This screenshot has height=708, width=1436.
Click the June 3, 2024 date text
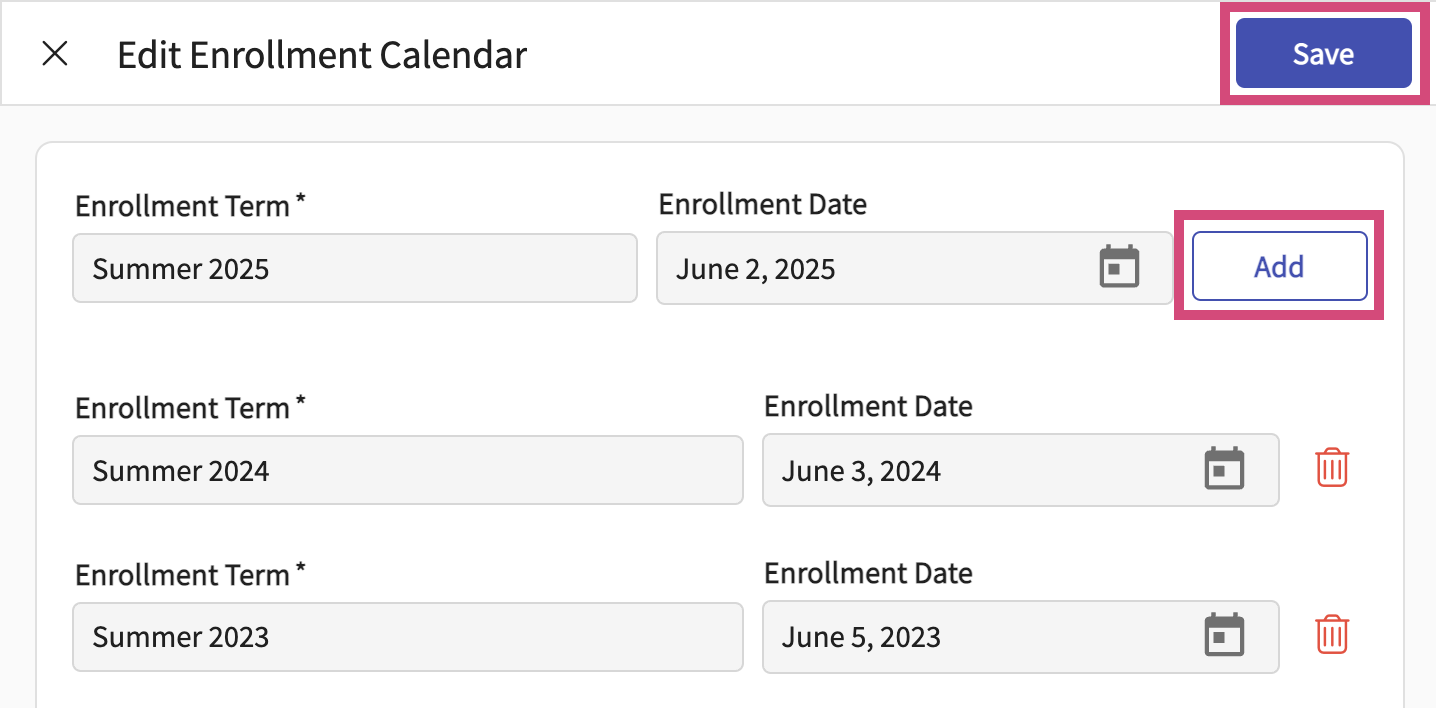pyautogui.click(x=861, y=470)
